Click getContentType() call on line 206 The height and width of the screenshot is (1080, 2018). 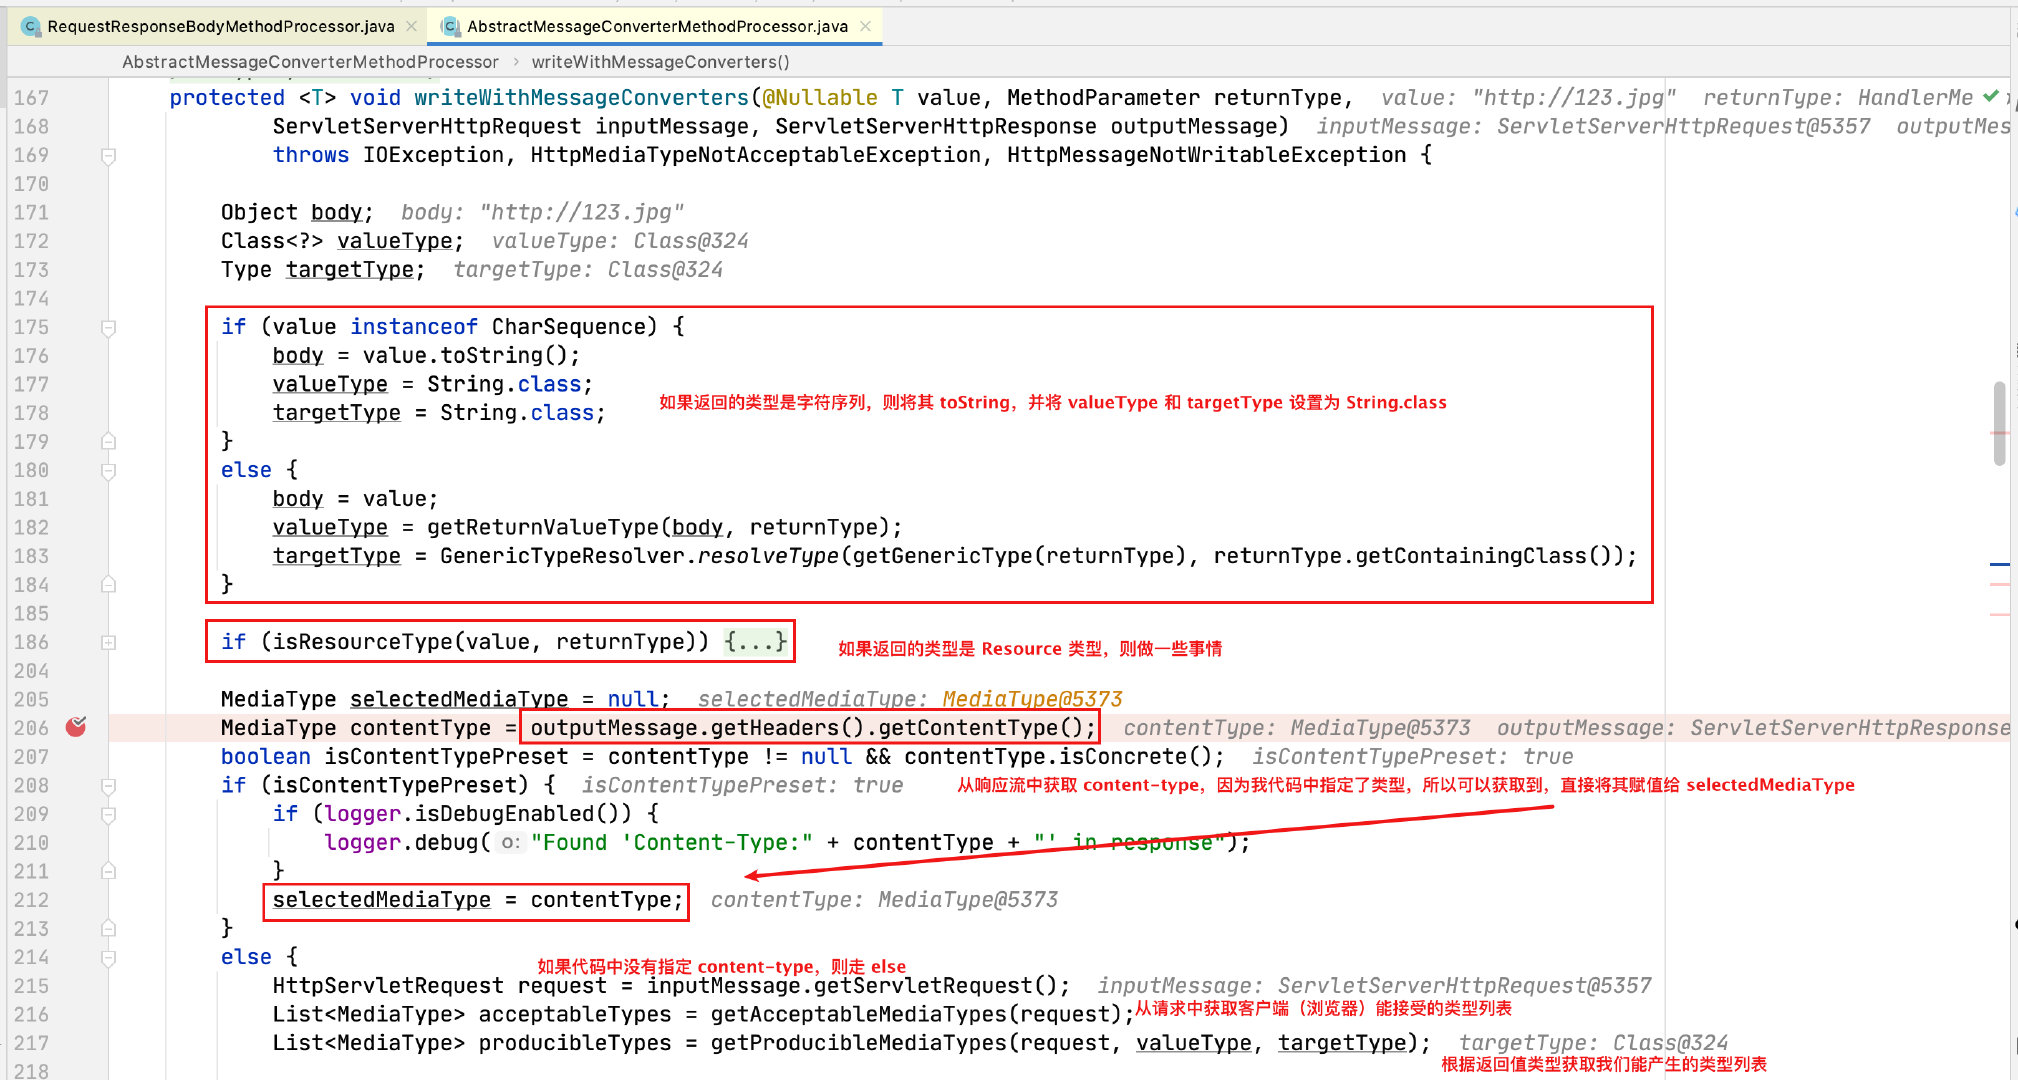(x=980, y=728)
